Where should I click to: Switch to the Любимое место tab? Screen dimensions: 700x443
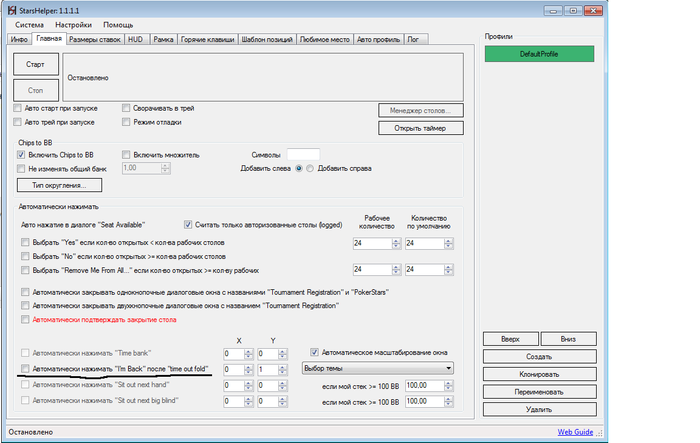pos(325,39)
